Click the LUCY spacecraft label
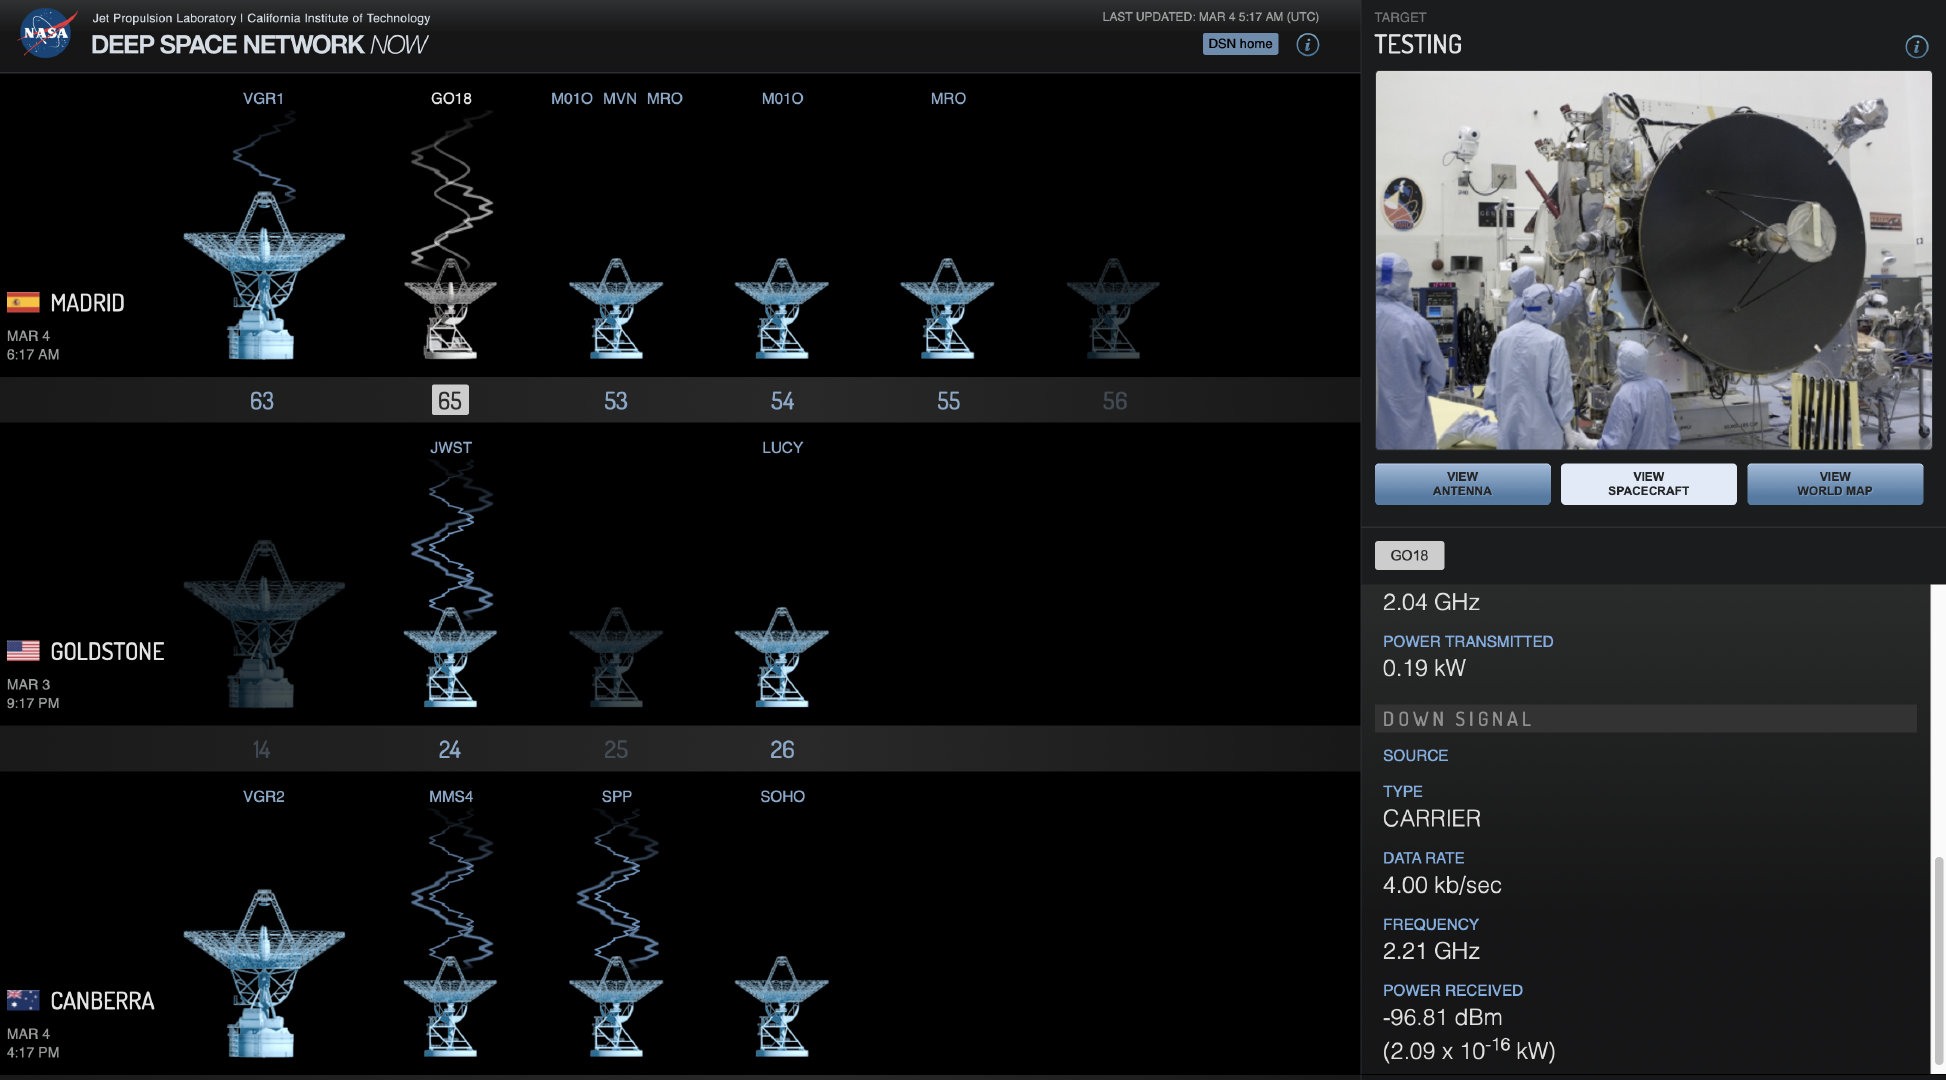The image size is (1946, 1080). click(x=782, y=447)
